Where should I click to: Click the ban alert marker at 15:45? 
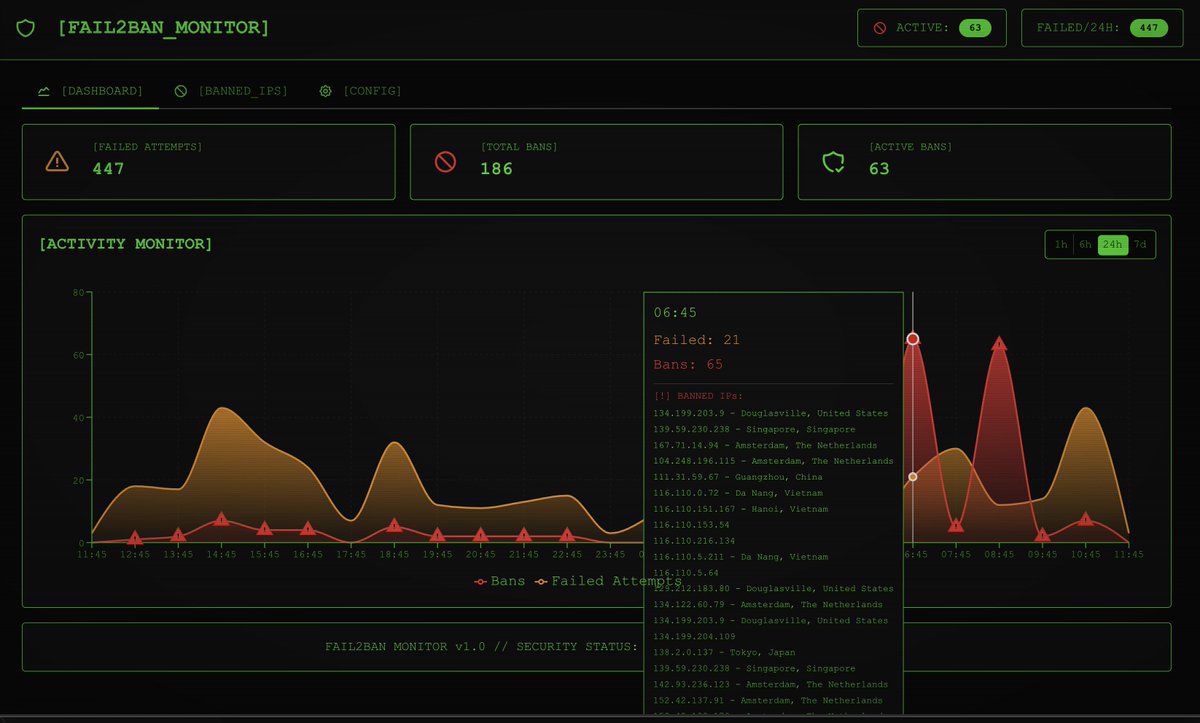click(264, 529)
